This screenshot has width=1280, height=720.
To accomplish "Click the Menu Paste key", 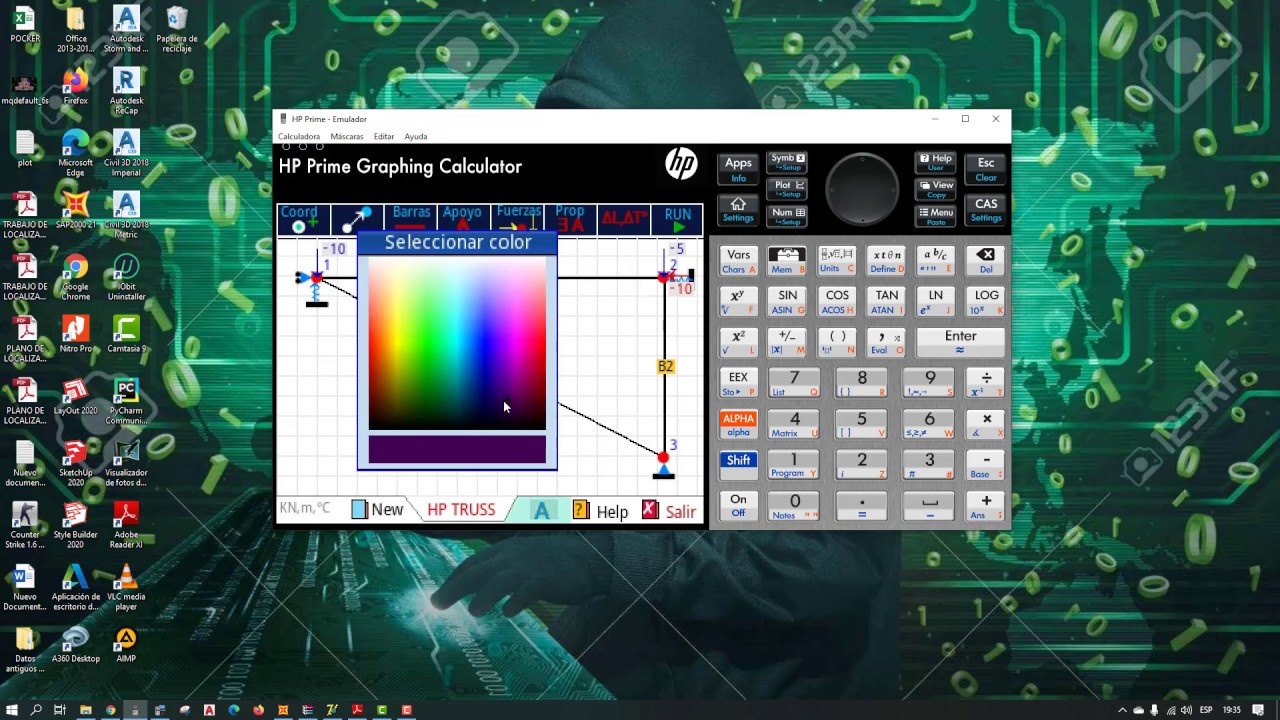I will pos(936,215).
